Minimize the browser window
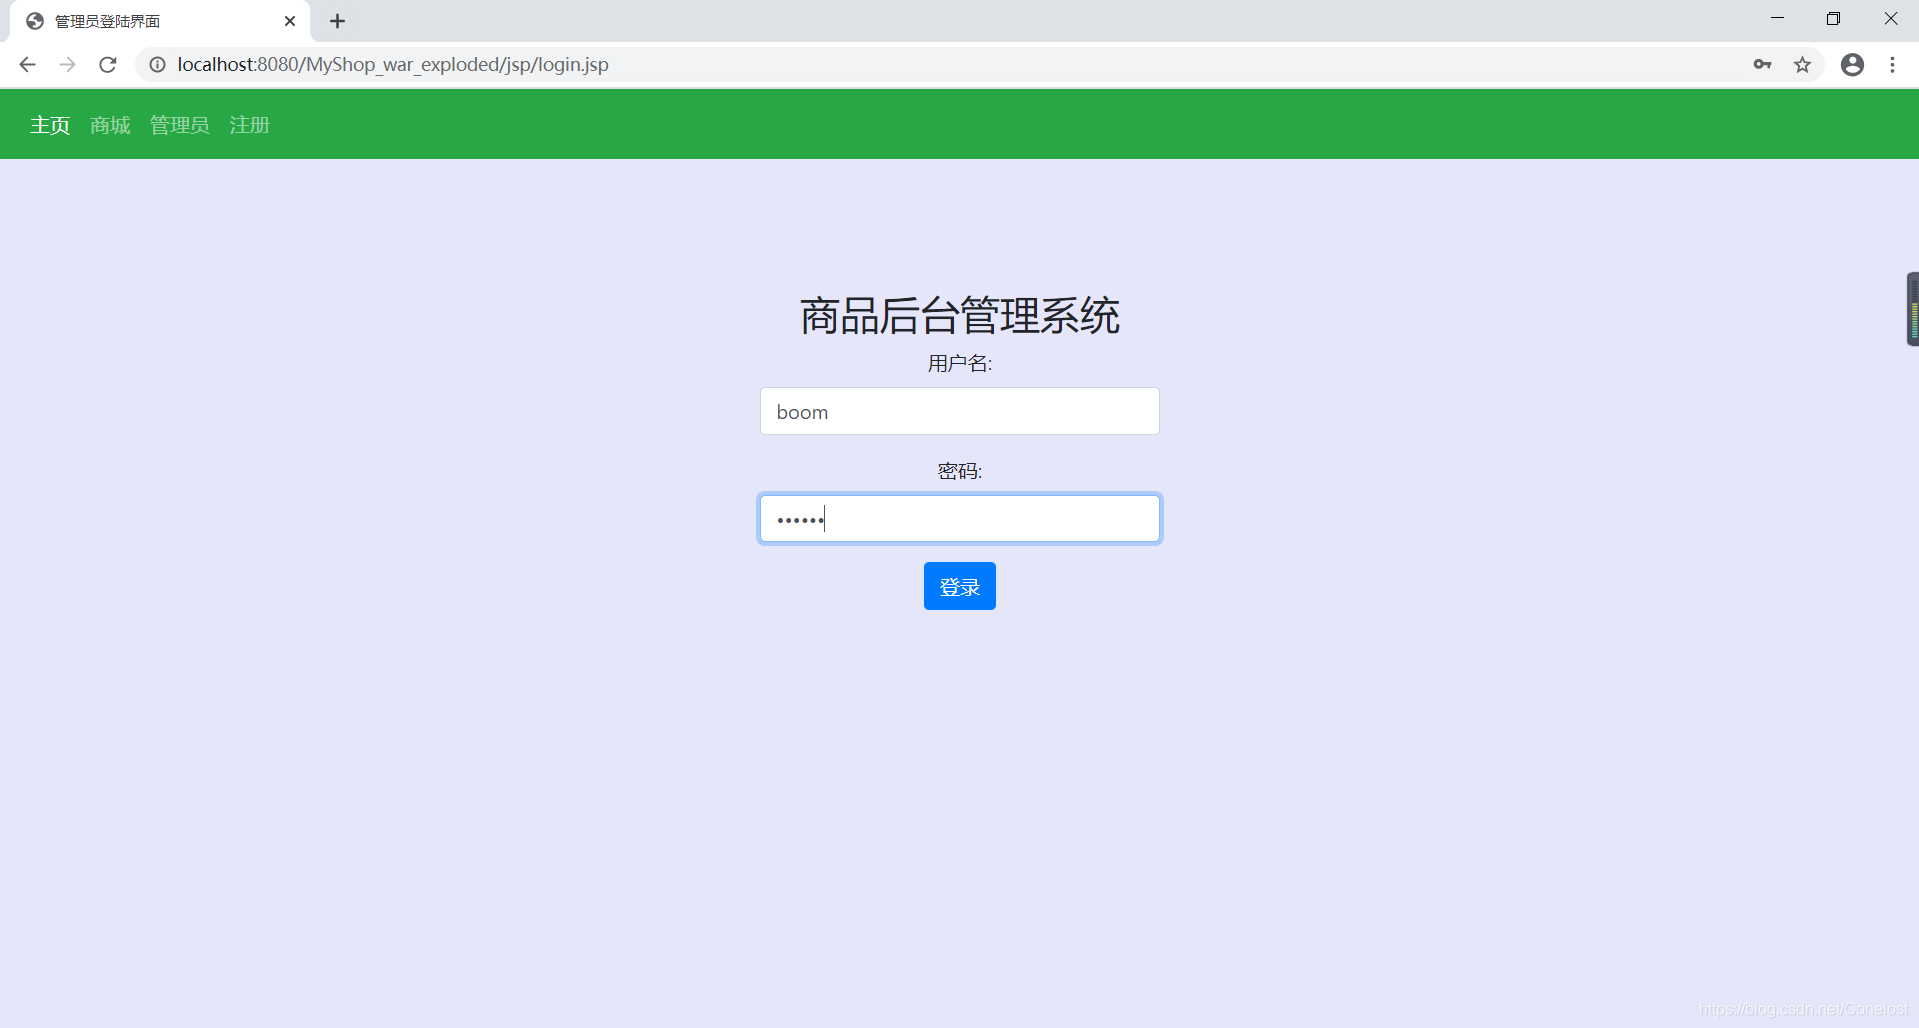The height and width of the screenshot is (1028, 1919). pos(1777,19)
